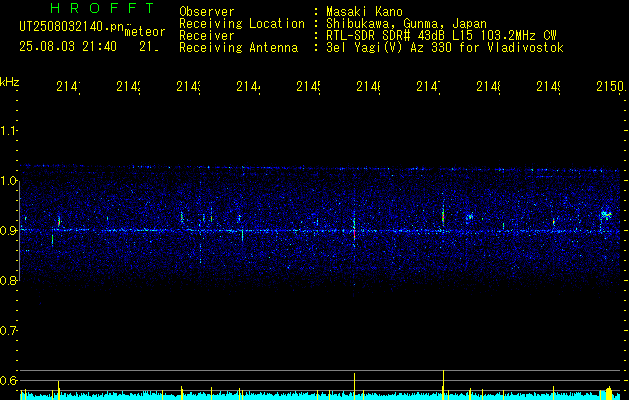
Task: Select the filename UT2508032140.pn
Action: click(72, 27)
